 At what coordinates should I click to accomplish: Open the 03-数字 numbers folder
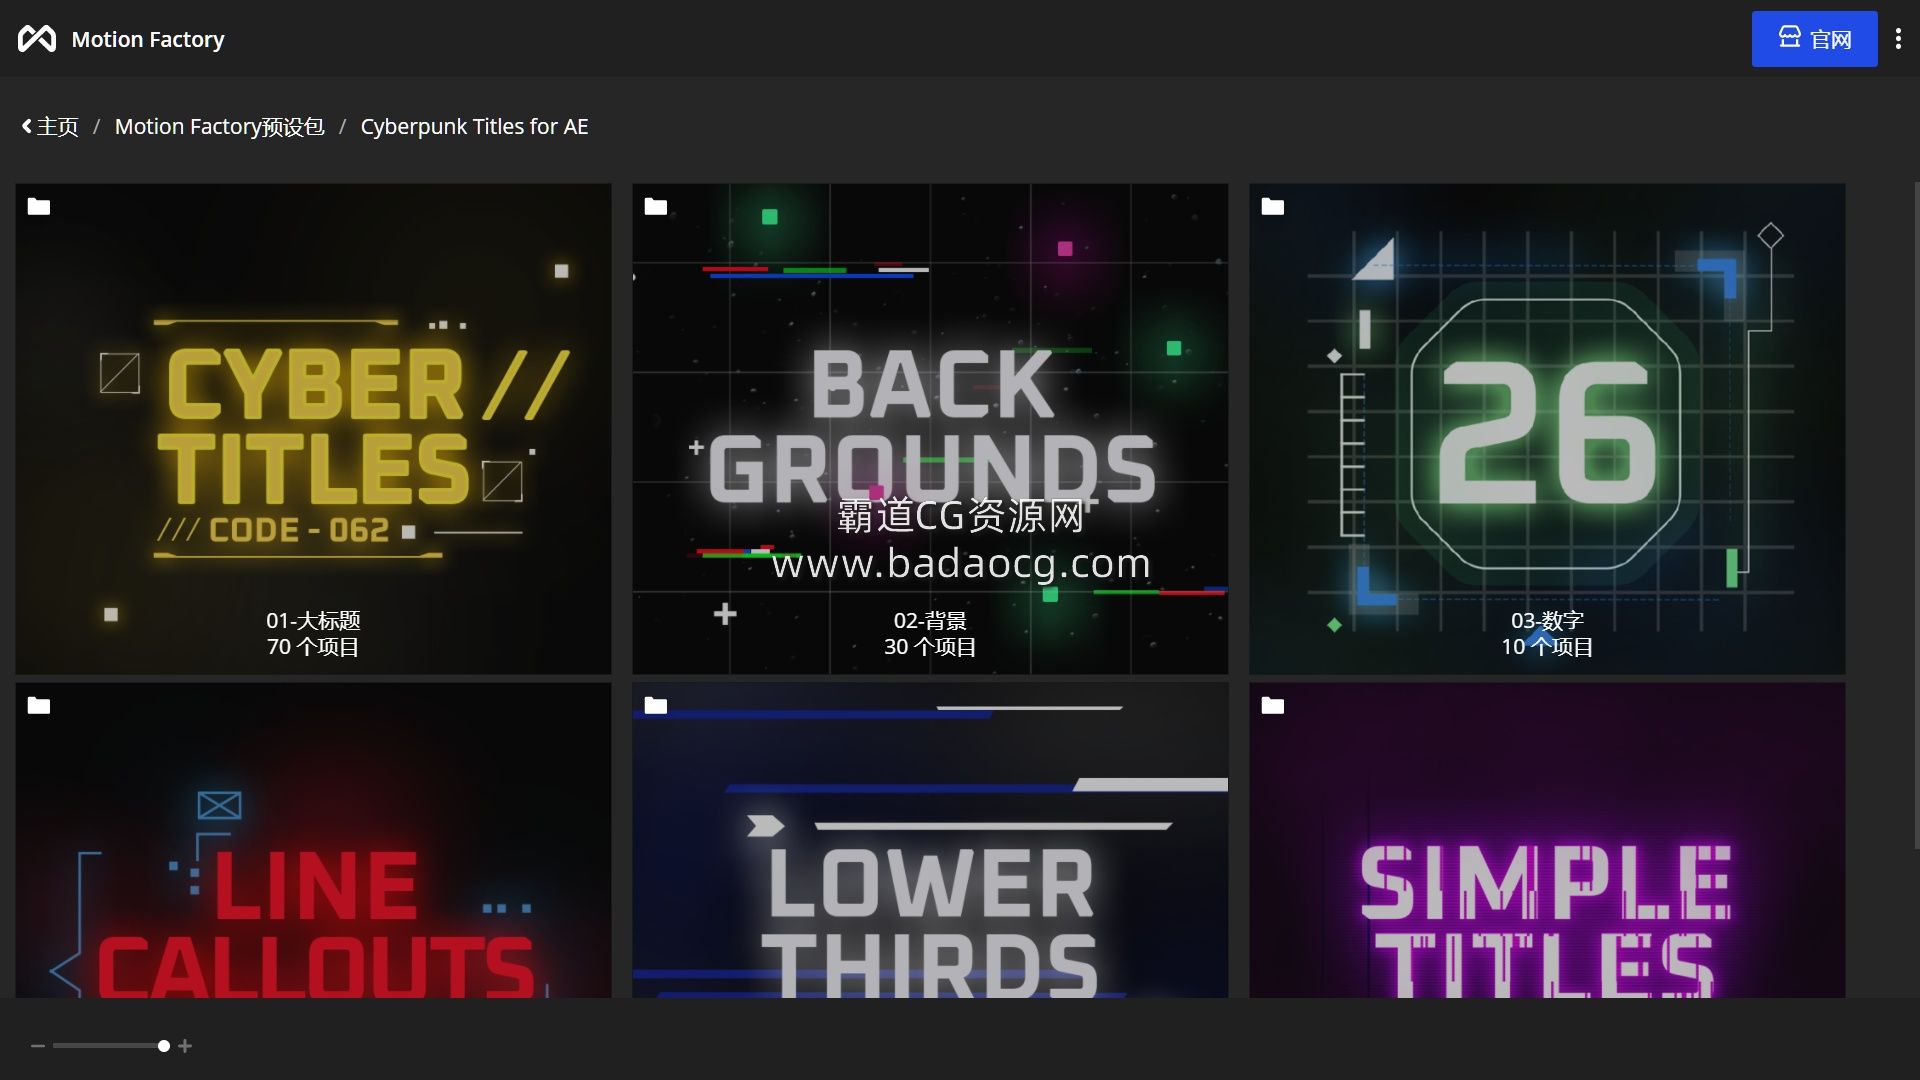click(x=1547, y=428)
